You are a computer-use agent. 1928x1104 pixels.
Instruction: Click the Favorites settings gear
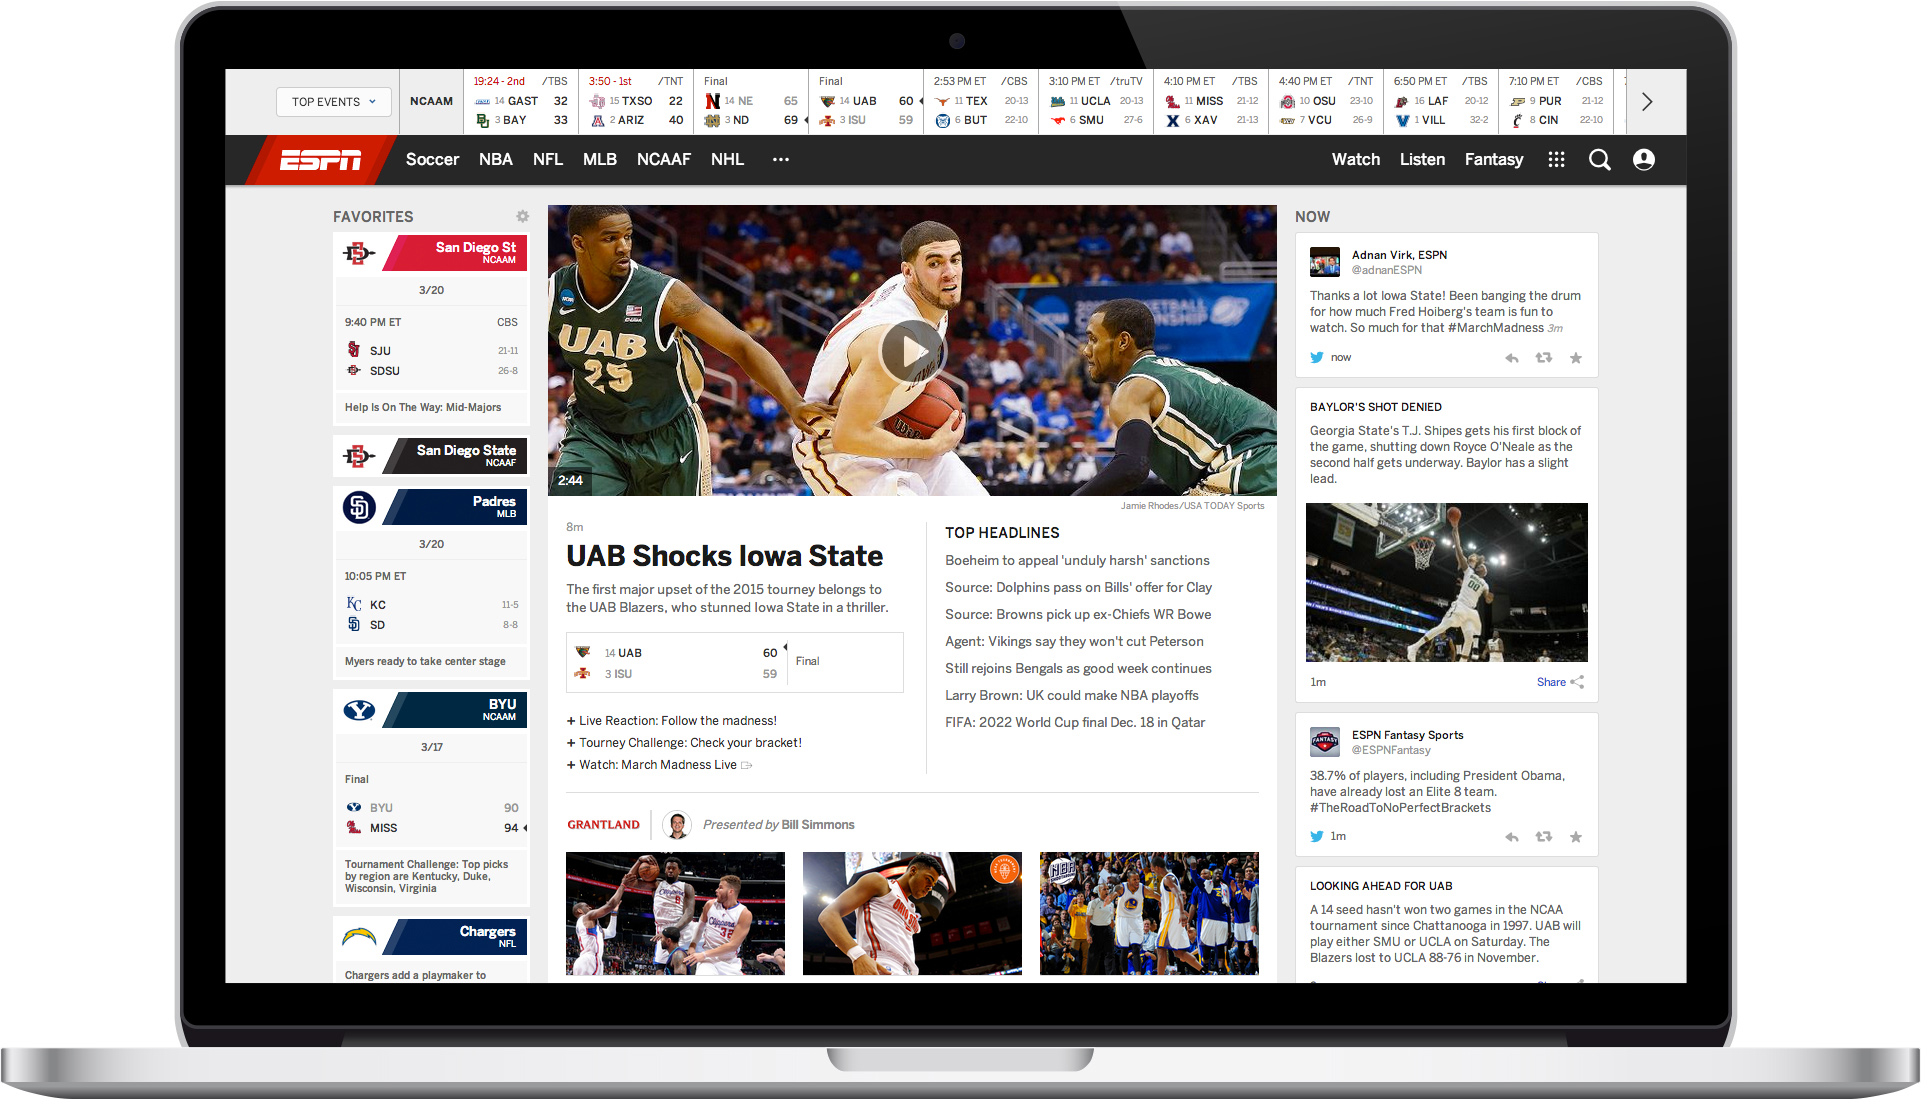tap(524, 217)
